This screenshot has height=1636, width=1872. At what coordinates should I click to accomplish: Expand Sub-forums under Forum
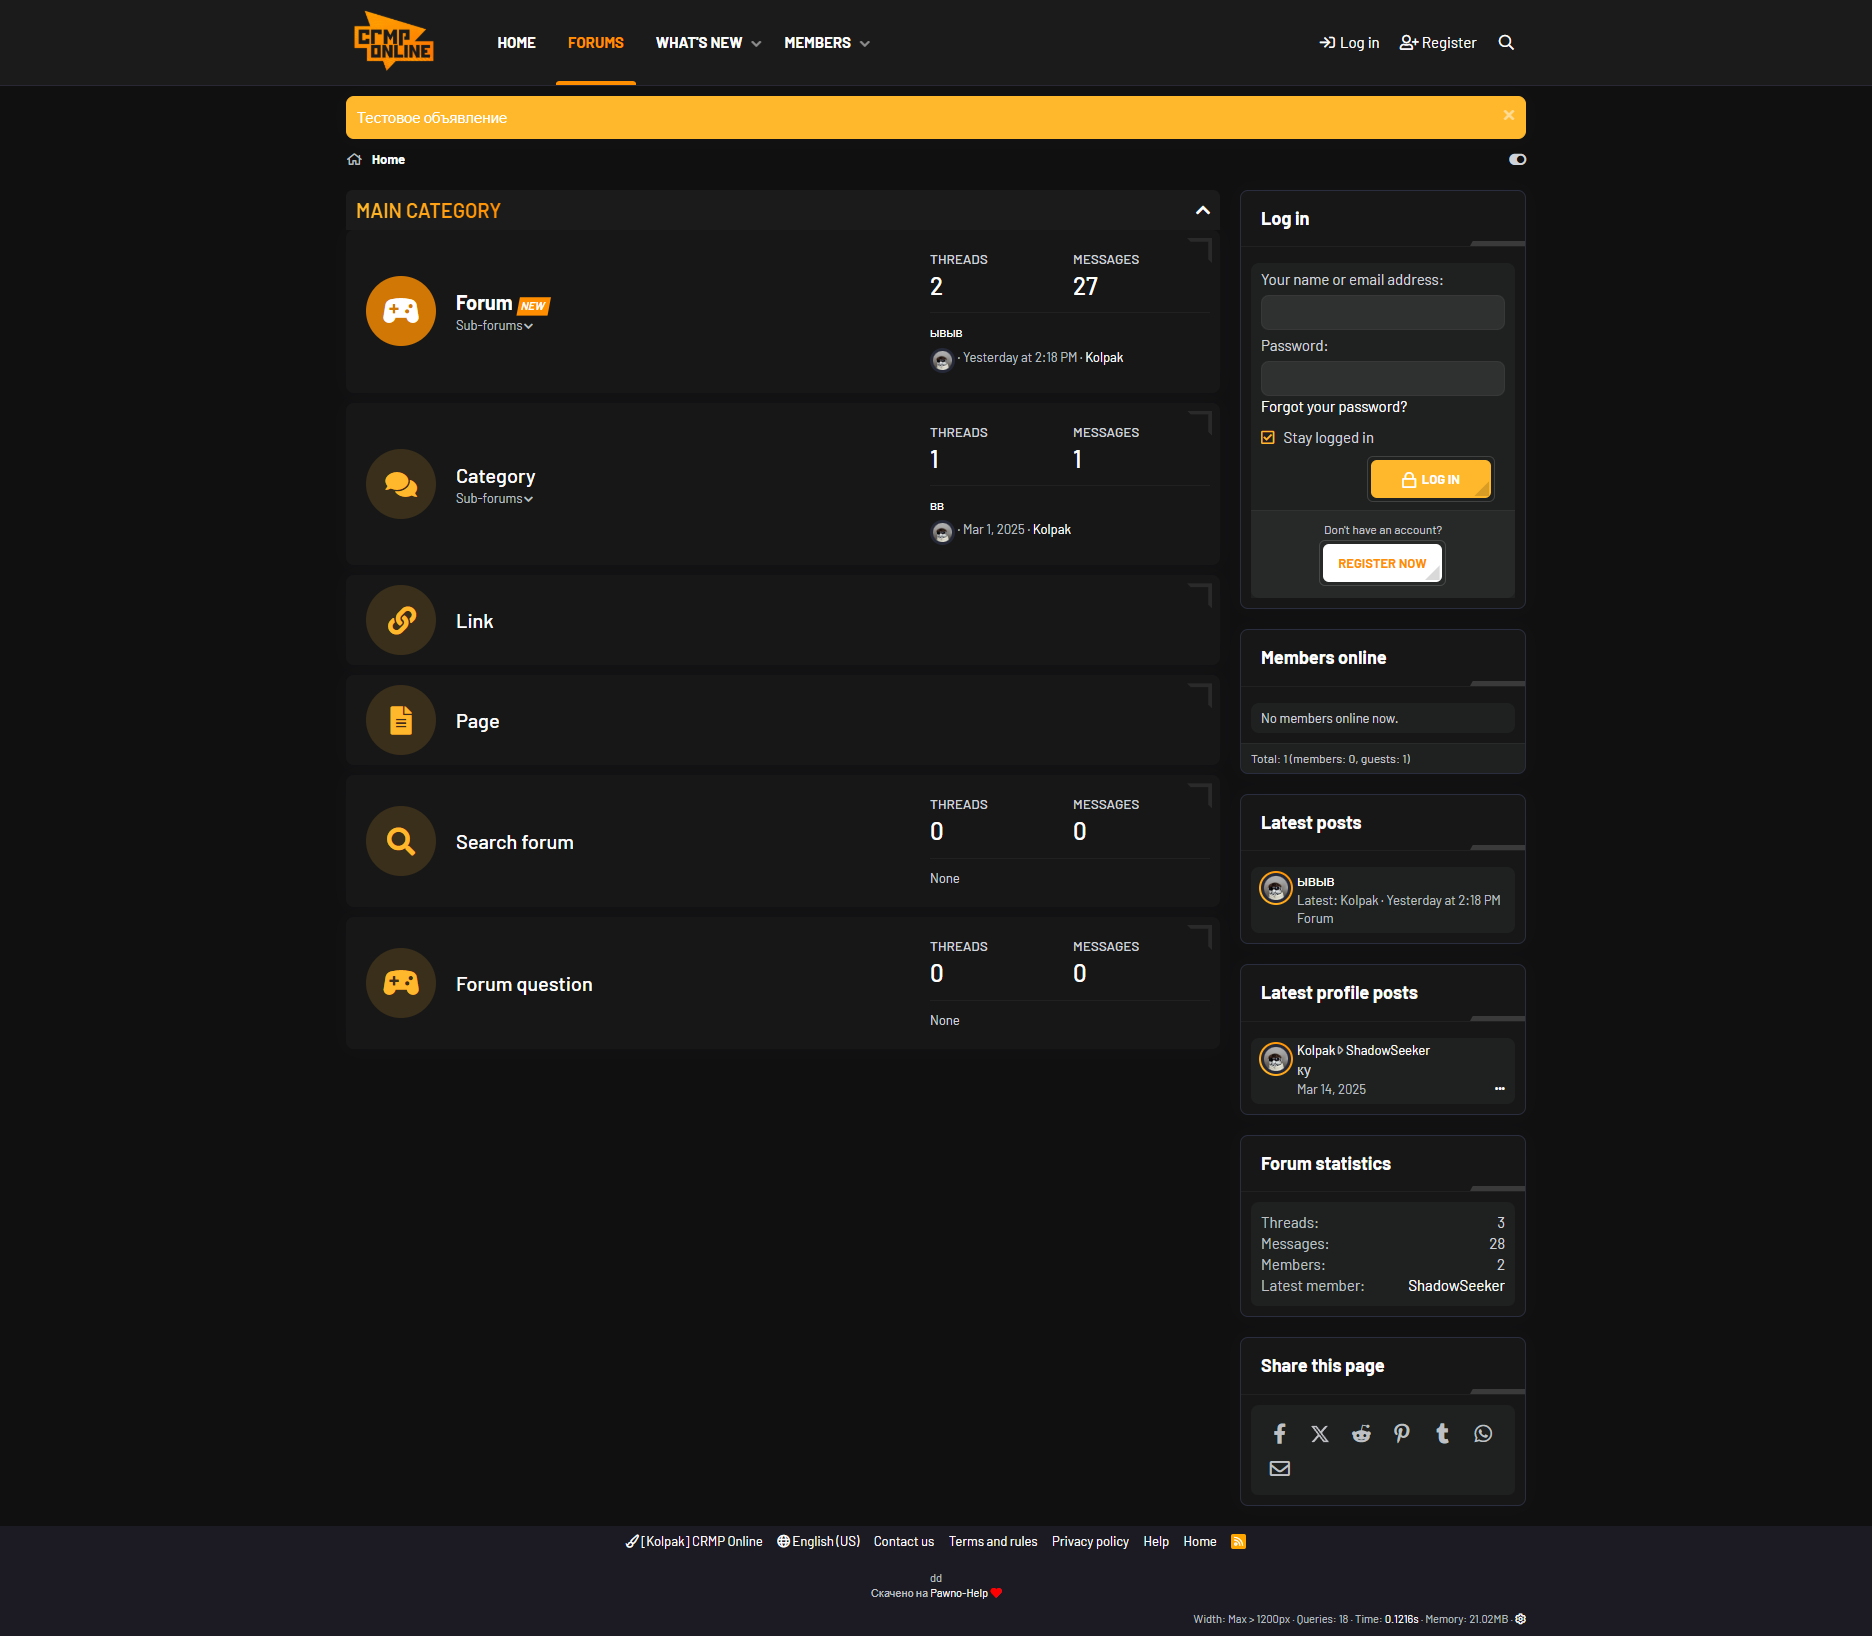494,326
